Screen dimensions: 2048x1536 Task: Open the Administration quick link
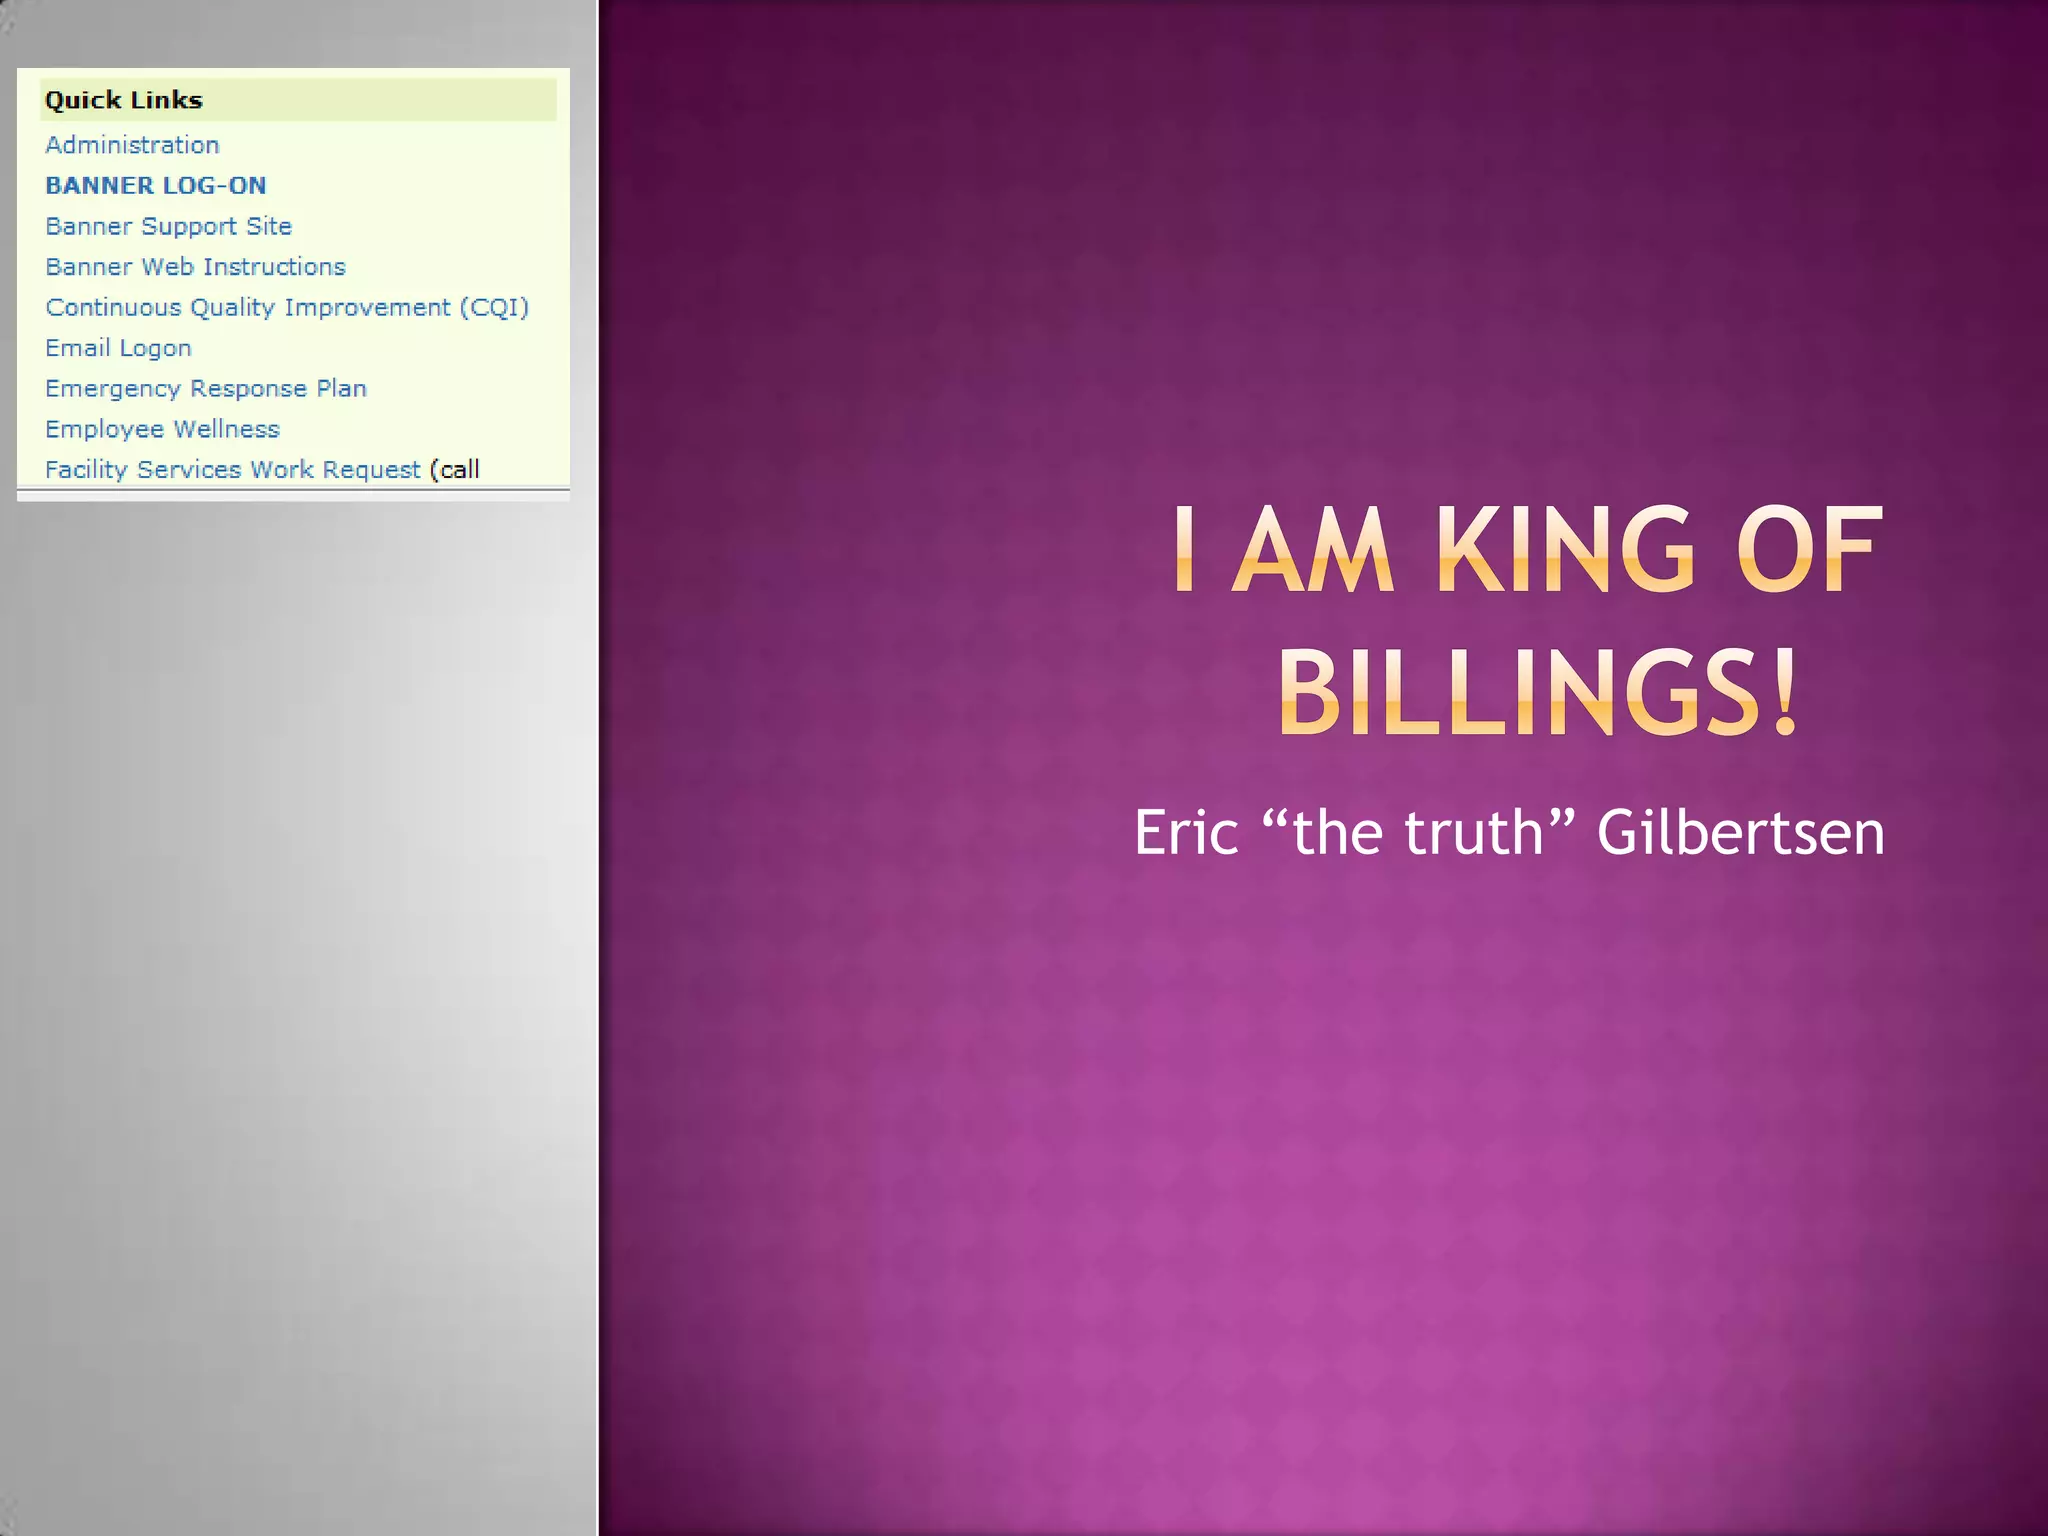tap(132, 145)
